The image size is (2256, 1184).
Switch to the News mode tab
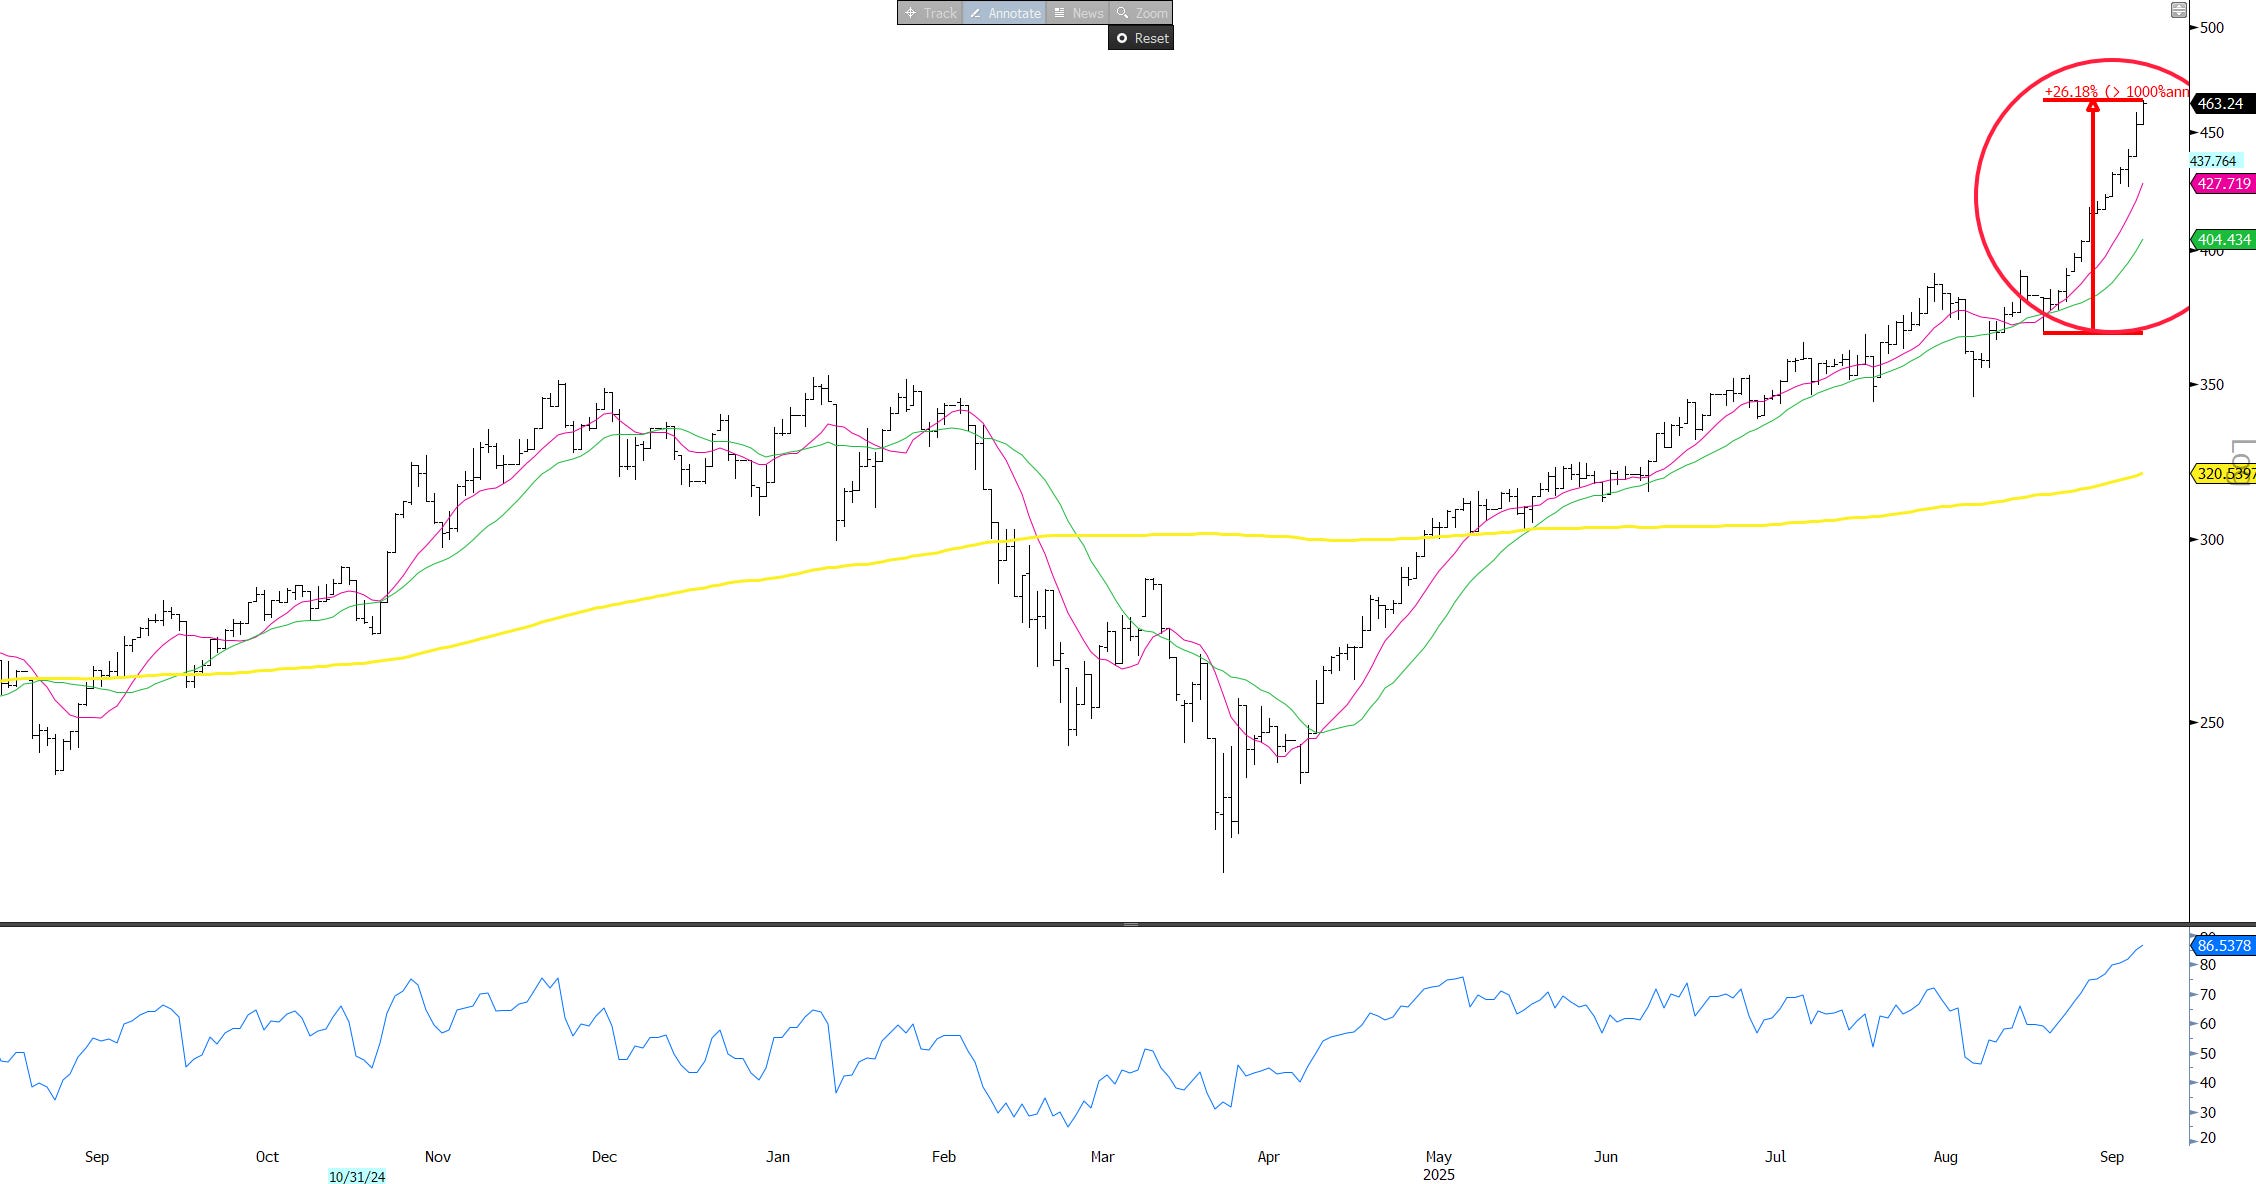pos(1087,13)
